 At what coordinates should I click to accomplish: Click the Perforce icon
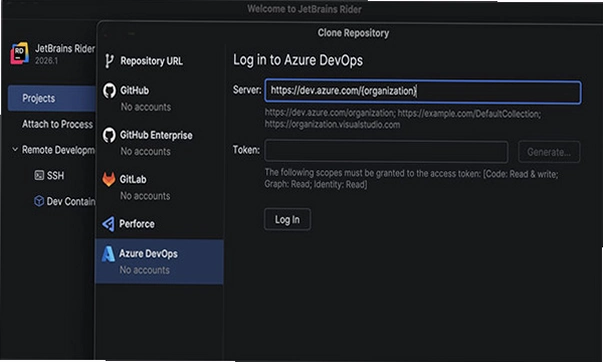click(109, 224)
